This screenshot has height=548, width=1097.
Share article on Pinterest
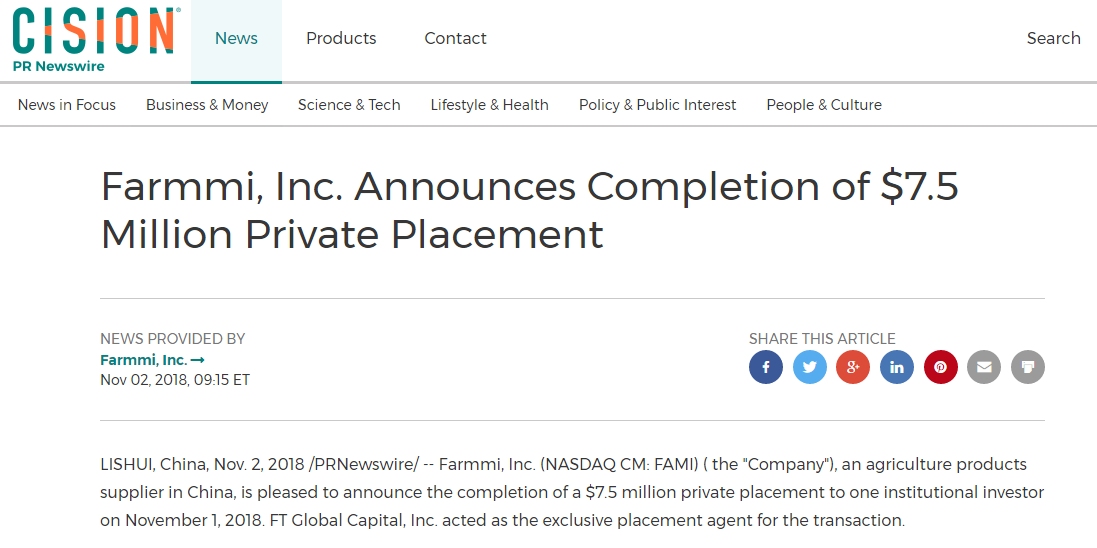tap(940, 367)
